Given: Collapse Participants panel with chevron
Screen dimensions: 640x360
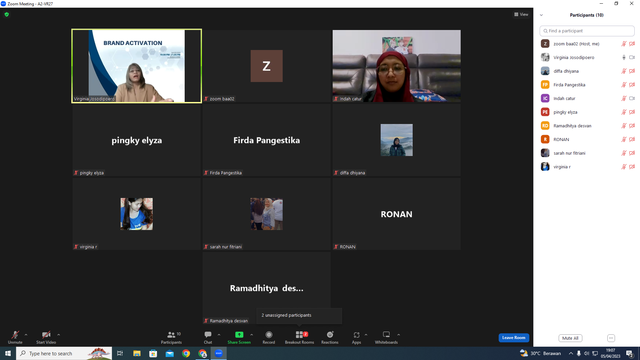Looking at the screenshot, I should tap(541, 15).
